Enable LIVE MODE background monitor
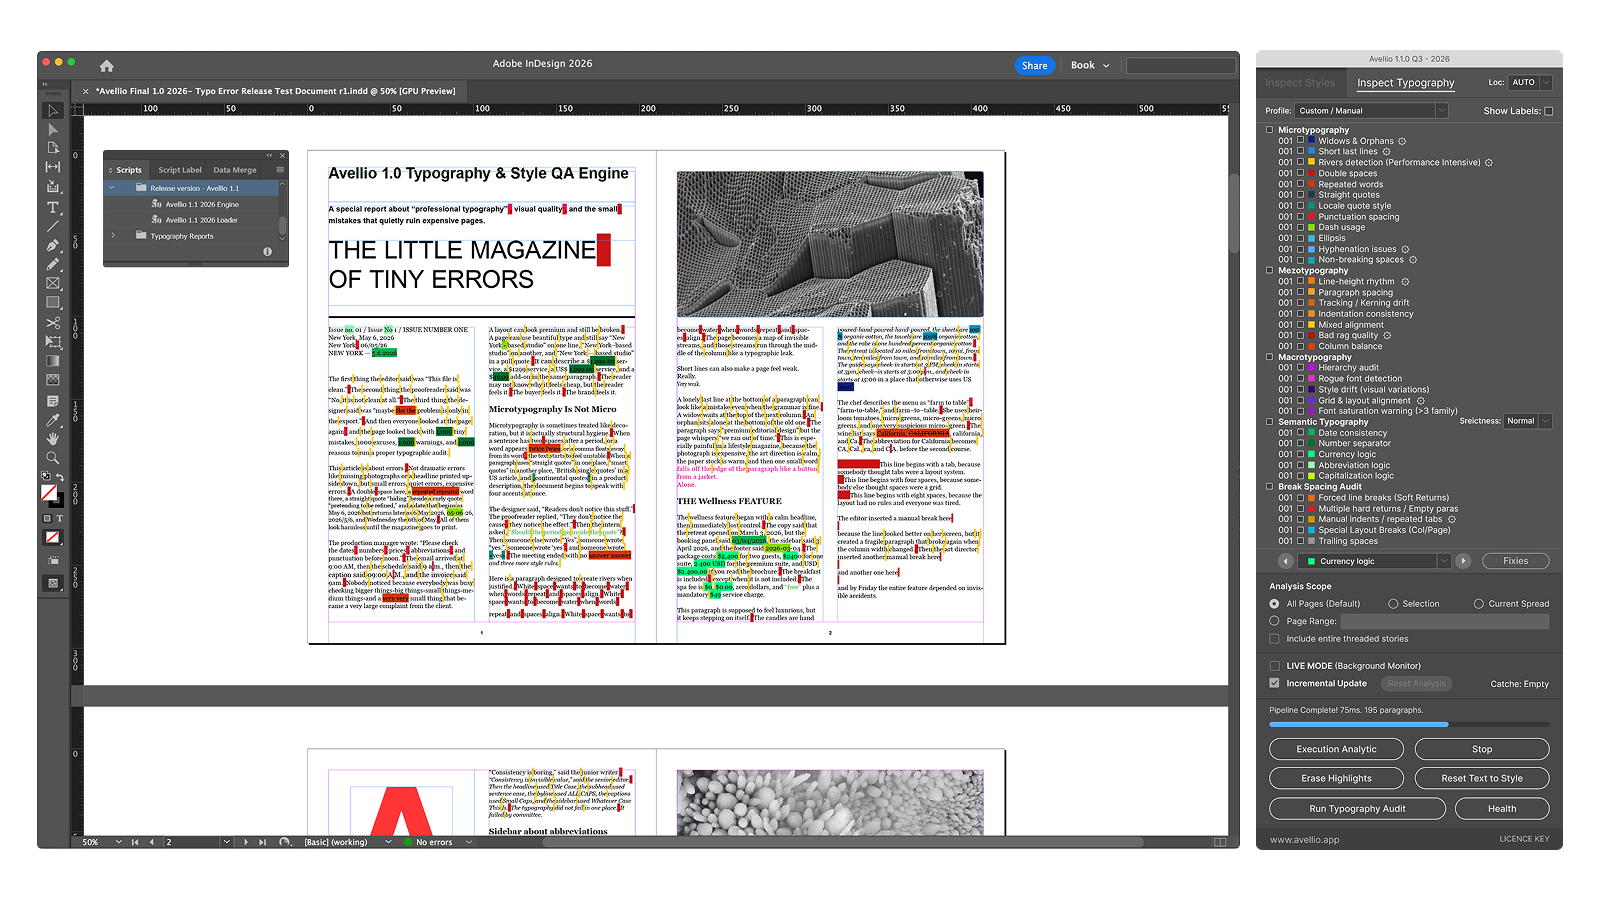 [1274, 665]
